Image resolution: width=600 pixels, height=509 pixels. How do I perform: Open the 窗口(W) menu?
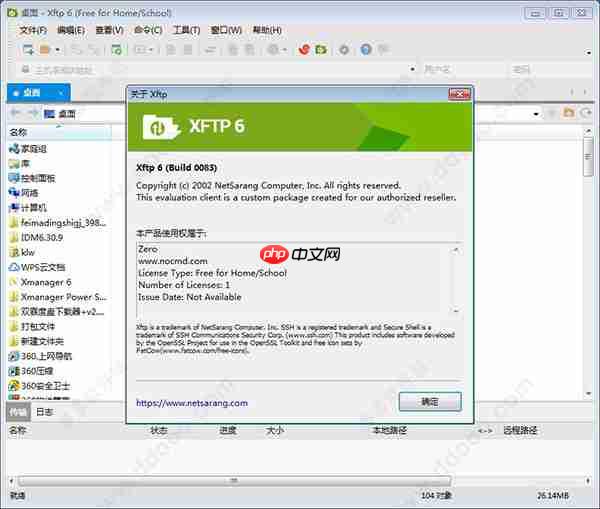[226, 30]
